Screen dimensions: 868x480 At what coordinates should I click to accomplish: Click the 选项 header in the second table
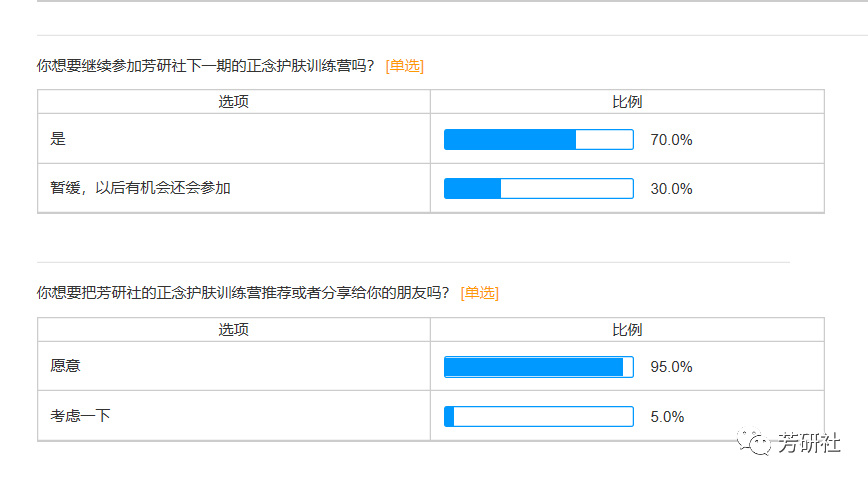[x=234, y=330]
